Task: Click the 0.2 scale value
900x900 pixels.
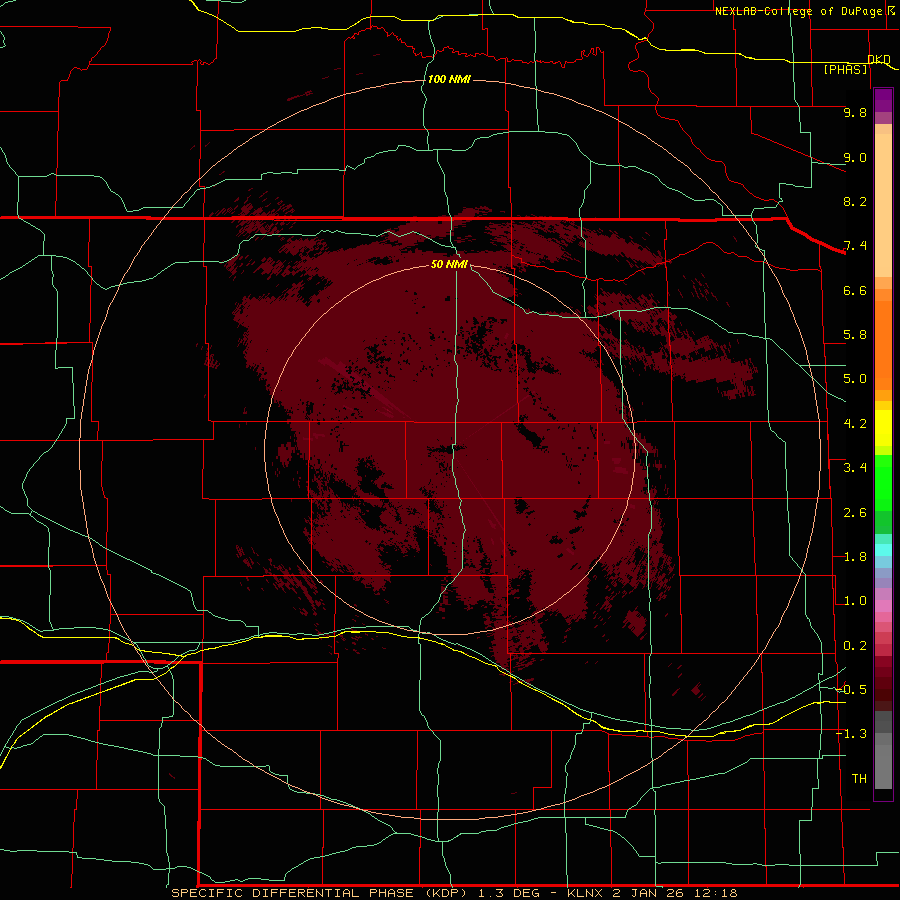Action: tap(855, 646)
